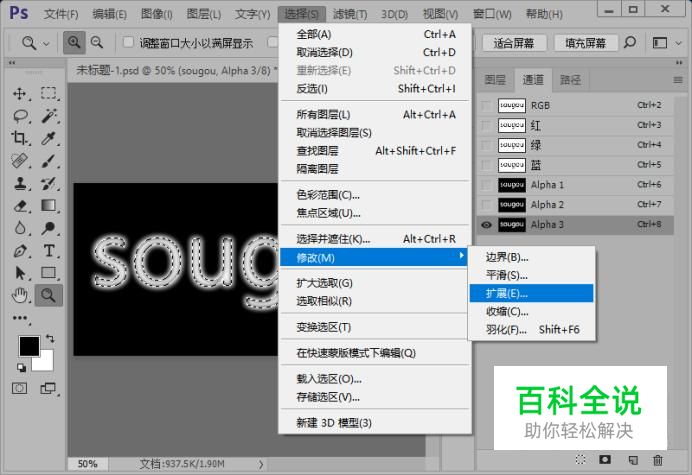Expand the toolbox double arrows
Viewport: 692px width, 475px height.
click(x=12, y=63)
